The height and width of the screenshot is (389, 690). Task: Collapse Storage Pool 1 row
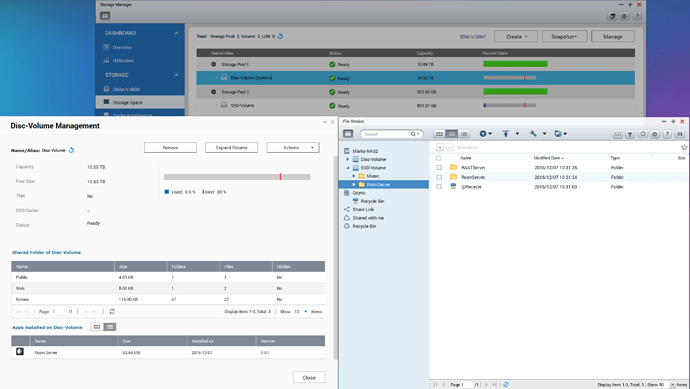(x=213, y=64)
